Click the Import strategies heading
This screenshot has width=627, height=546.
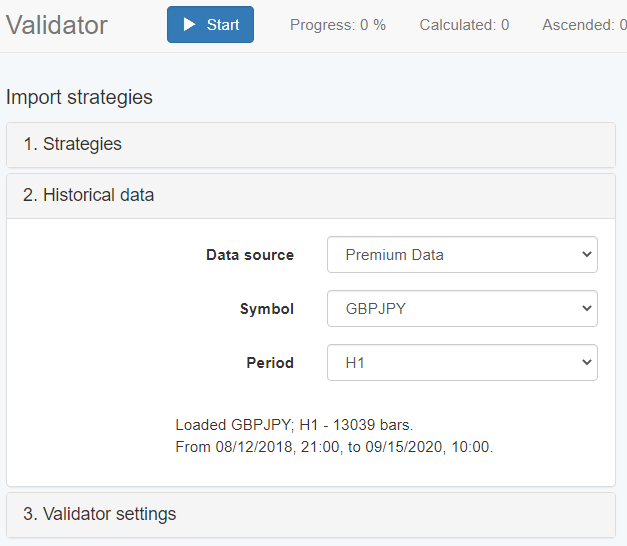tap(79, 97)
